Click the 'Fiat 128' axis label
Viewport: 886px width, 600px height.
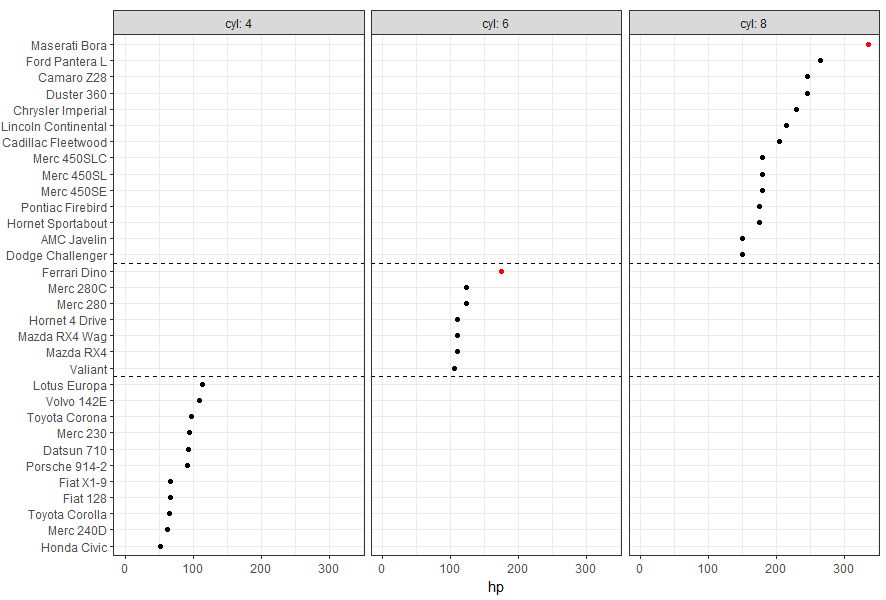point(85,498)
